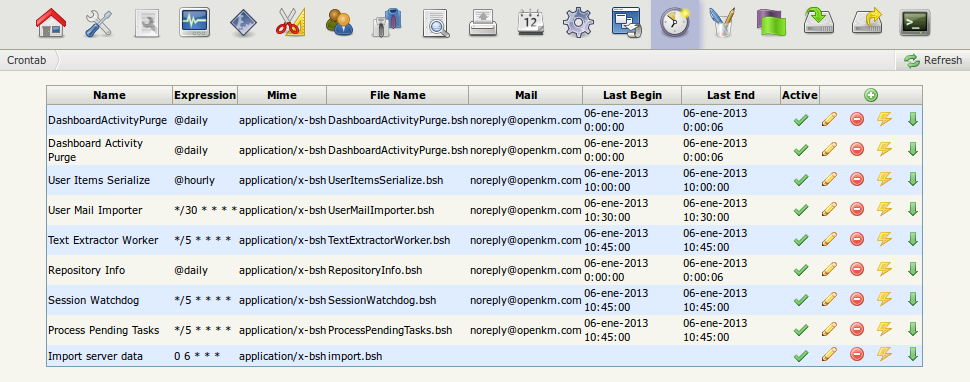Download the User Mail Importer script
This screenshot has height=382, width=970.
912,209
